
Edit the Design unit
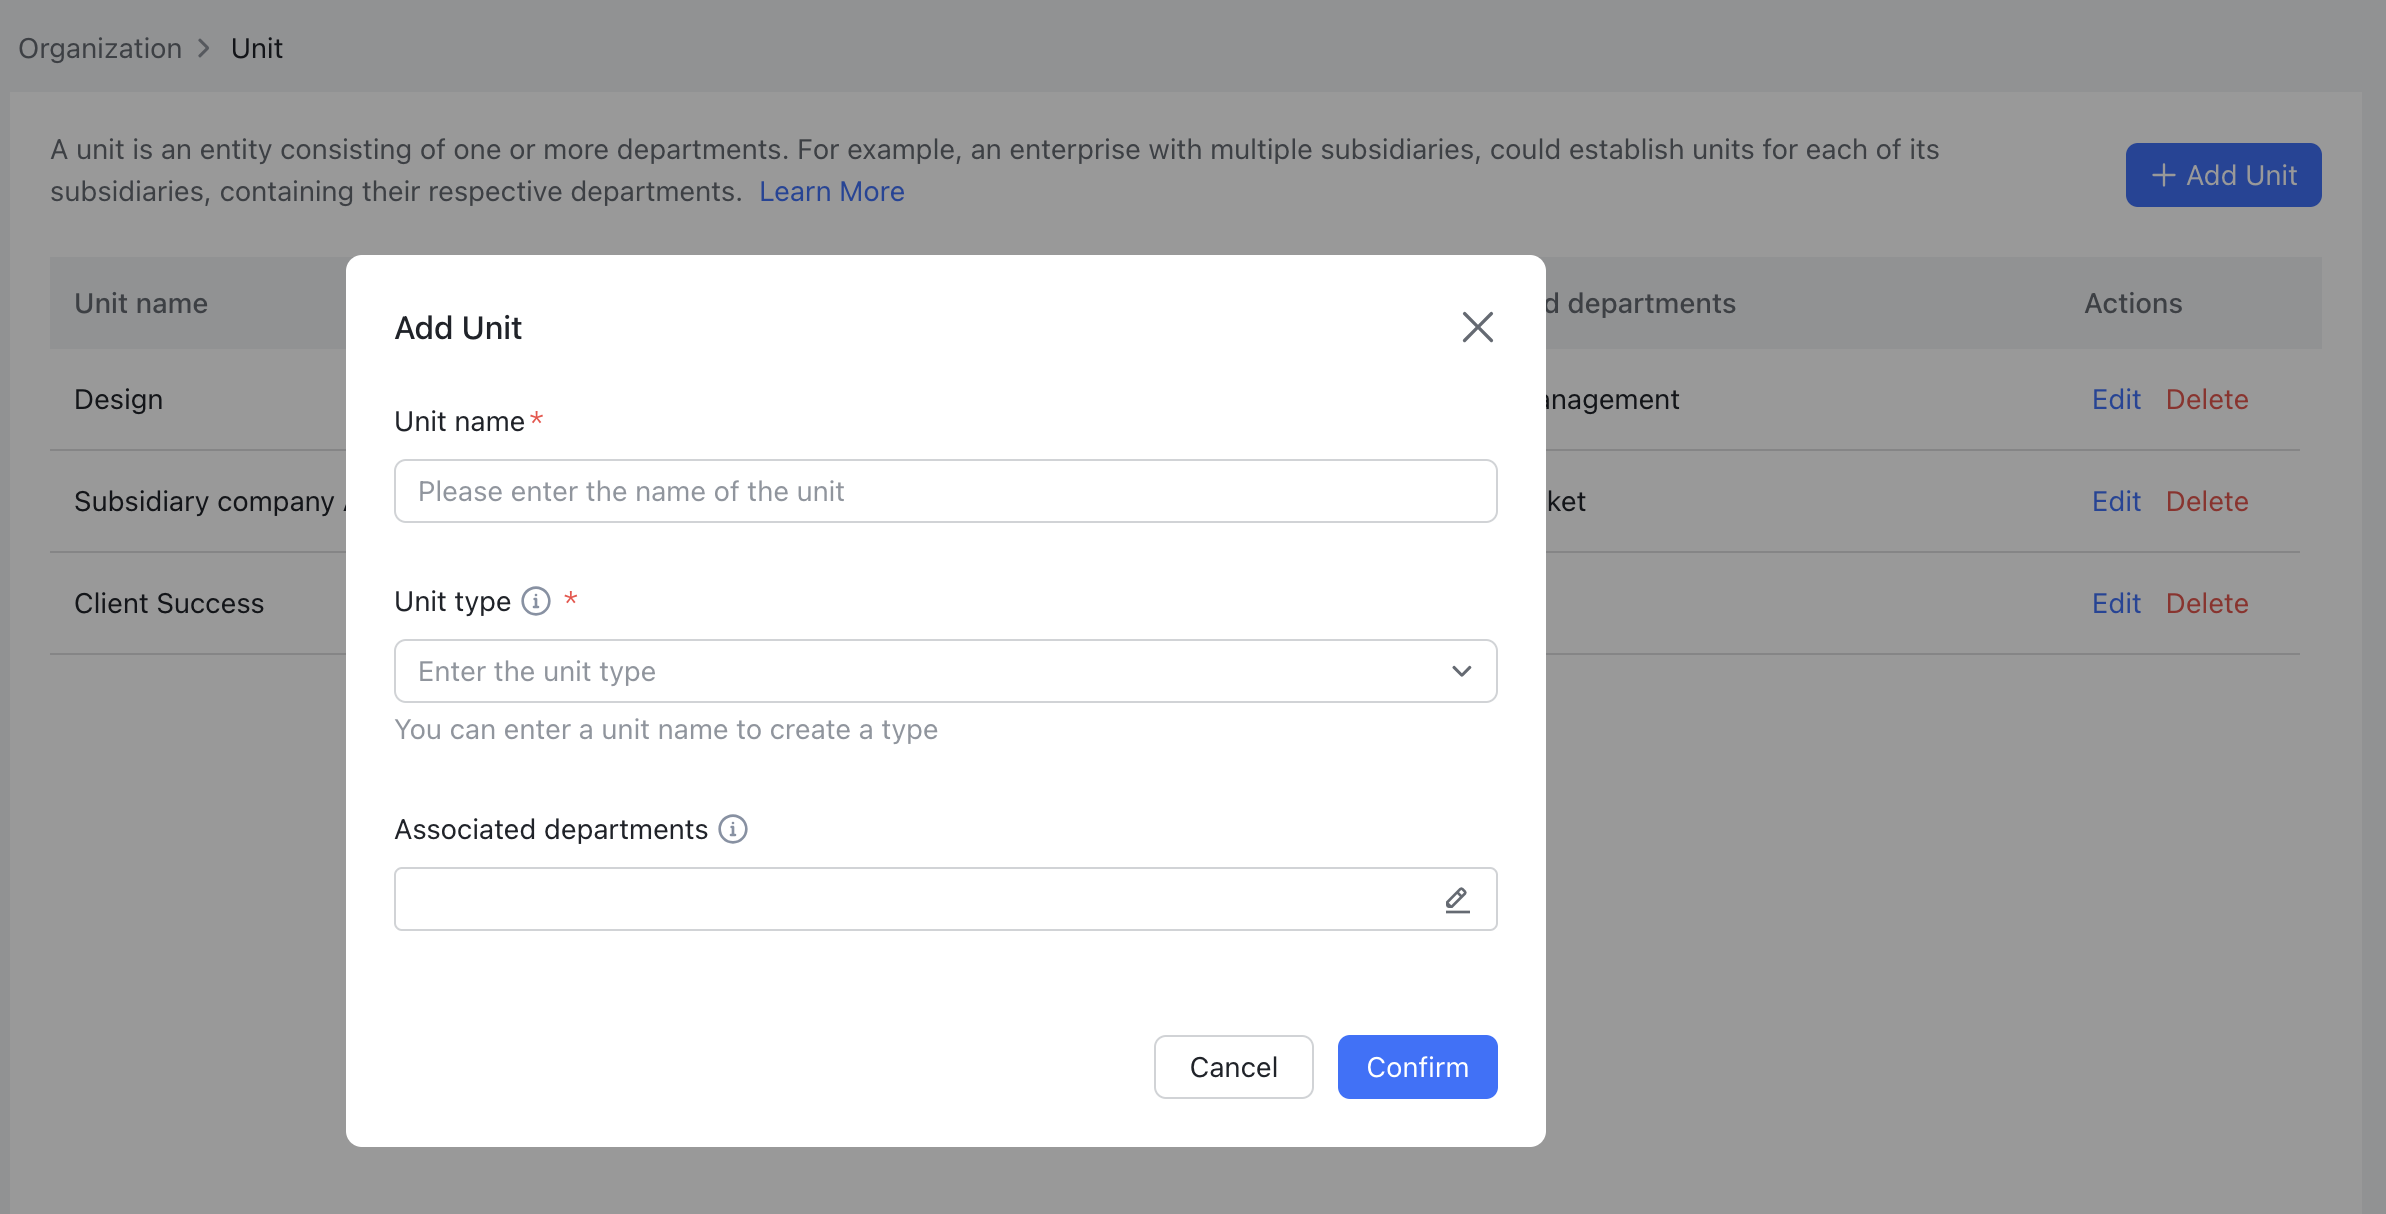2115,399
